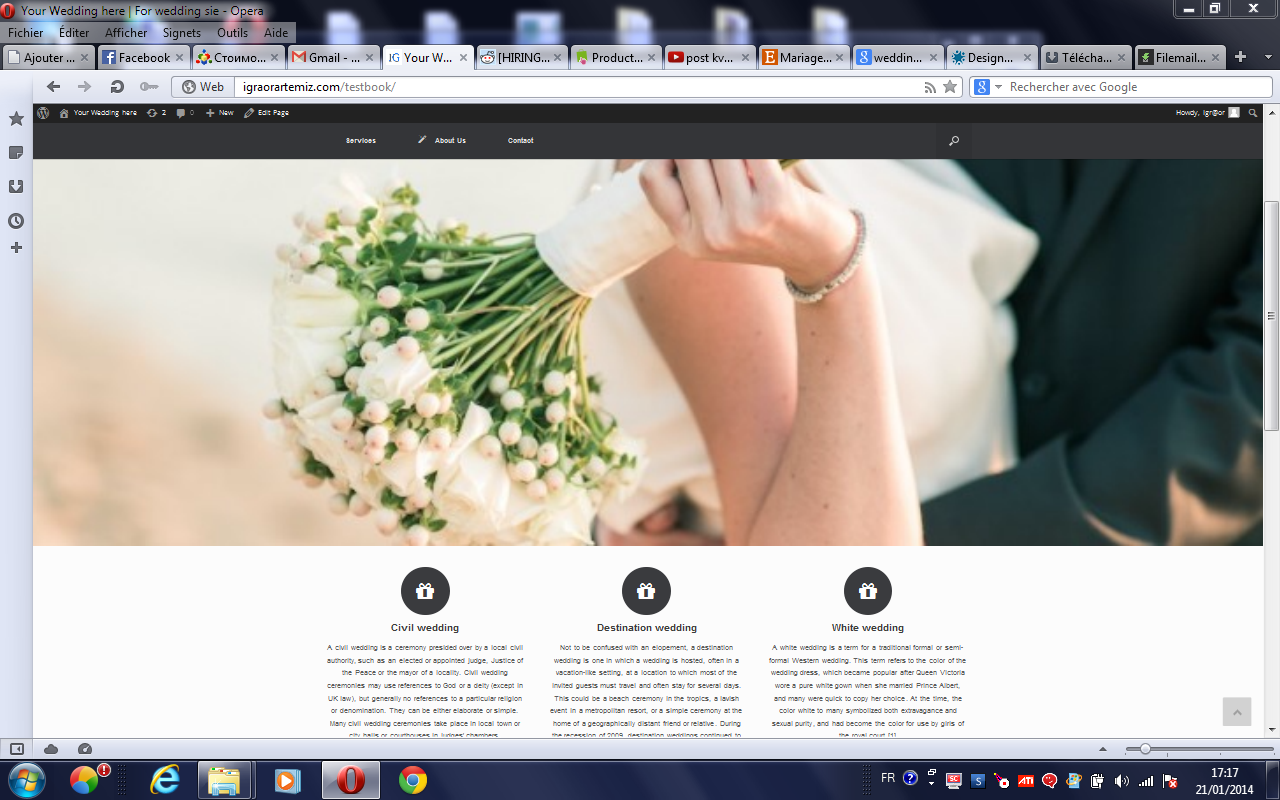Close the Facebook tab

tap(179, 58)
